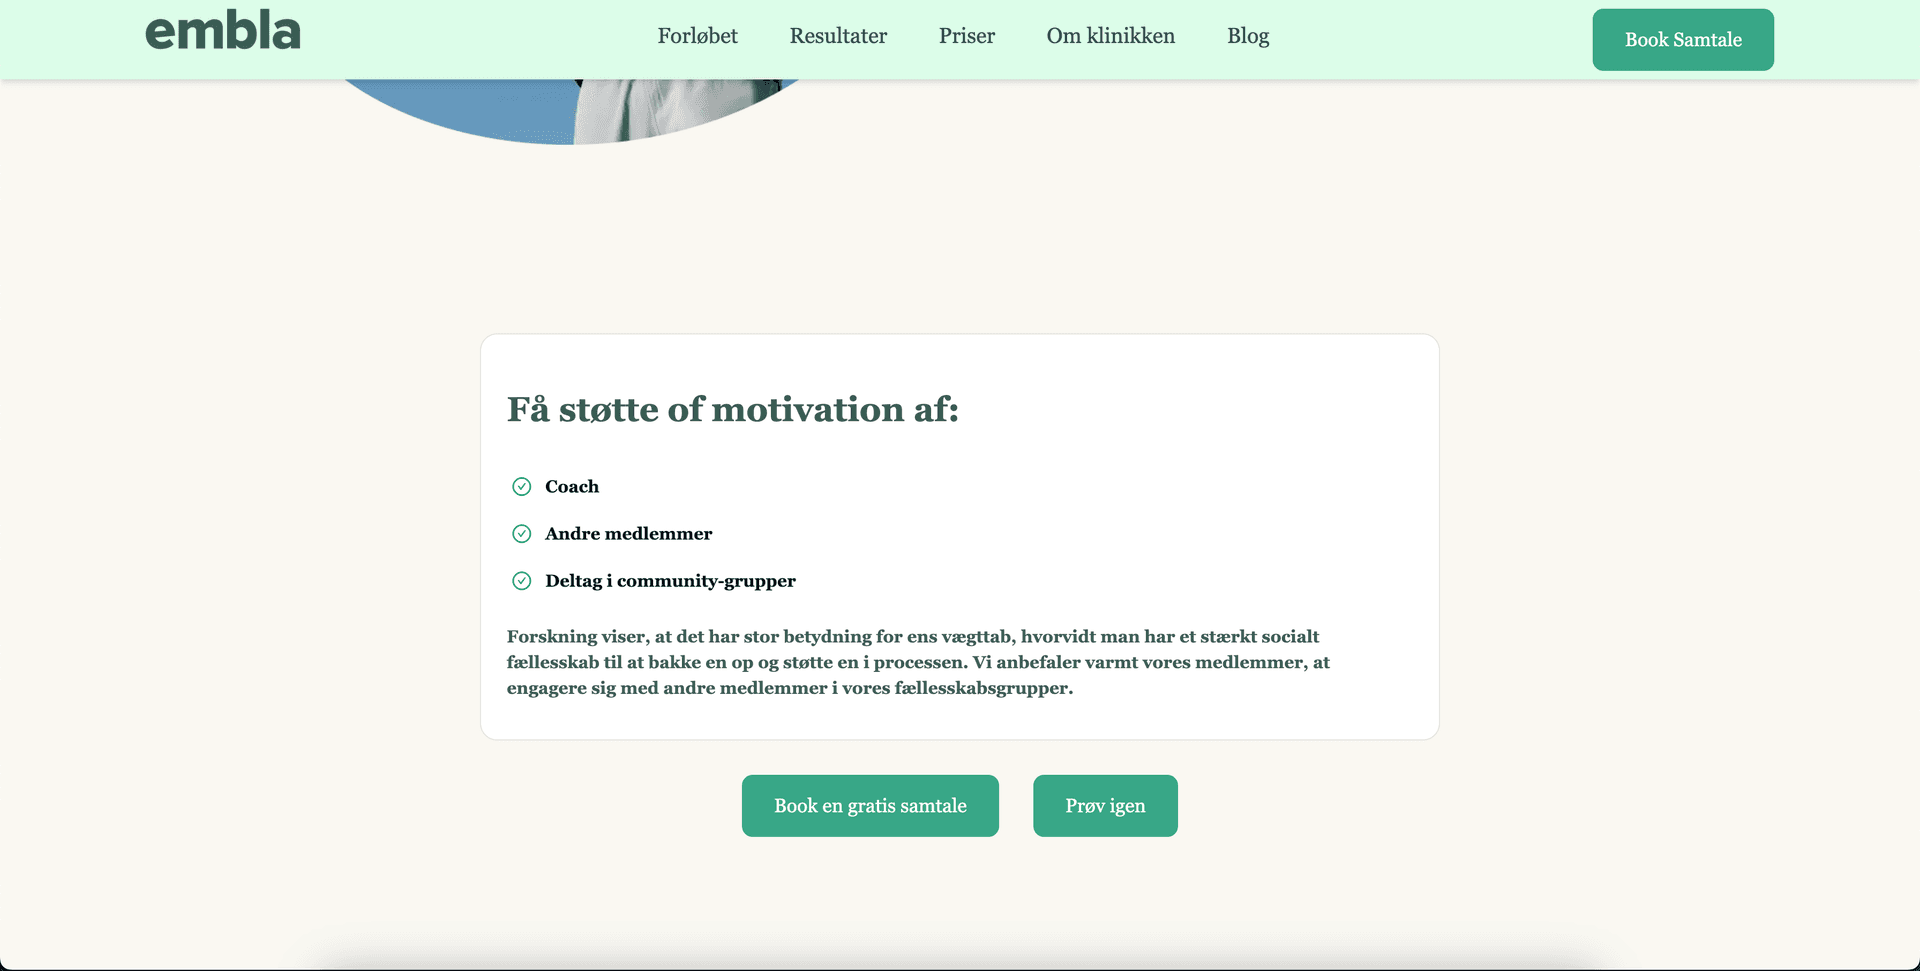Image resolution: width=1920 pixels, height=971 pixels.
Task: Open the Blog page
Action: [1247, 36]
